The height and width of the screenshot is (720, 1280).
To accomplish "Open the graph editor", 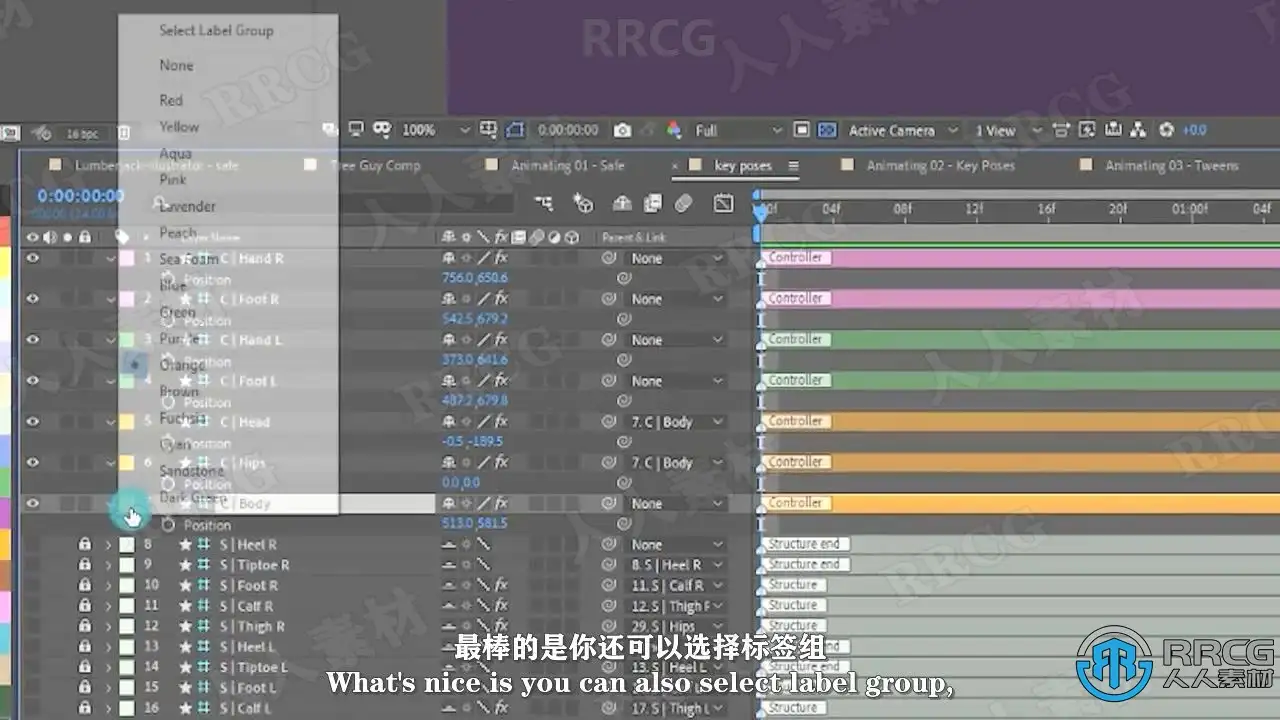I will coord(723,204).
